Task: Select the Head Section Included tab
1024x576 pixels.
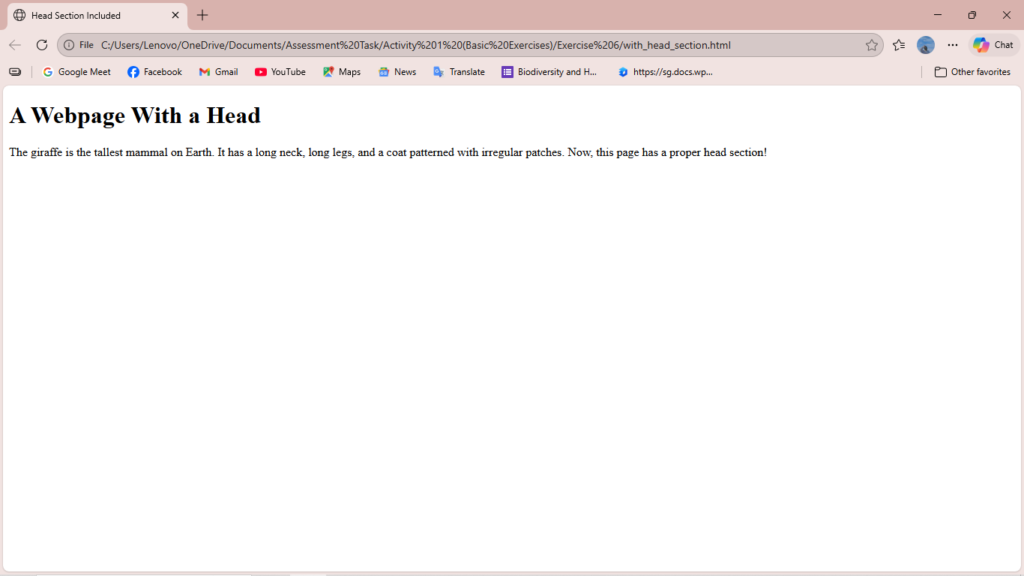Action: click(85, 15)
